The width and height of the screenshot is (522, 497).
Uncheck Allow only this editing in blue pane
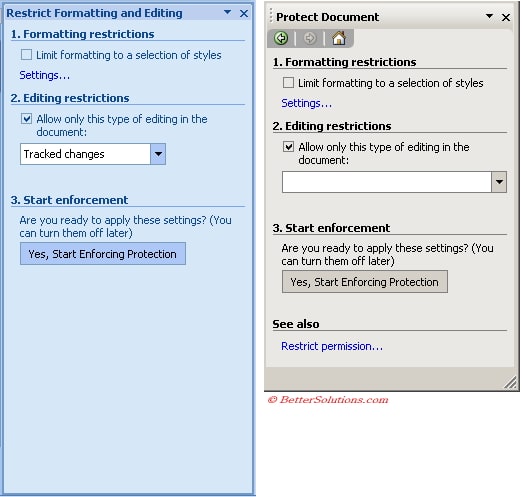coord(26,119)
